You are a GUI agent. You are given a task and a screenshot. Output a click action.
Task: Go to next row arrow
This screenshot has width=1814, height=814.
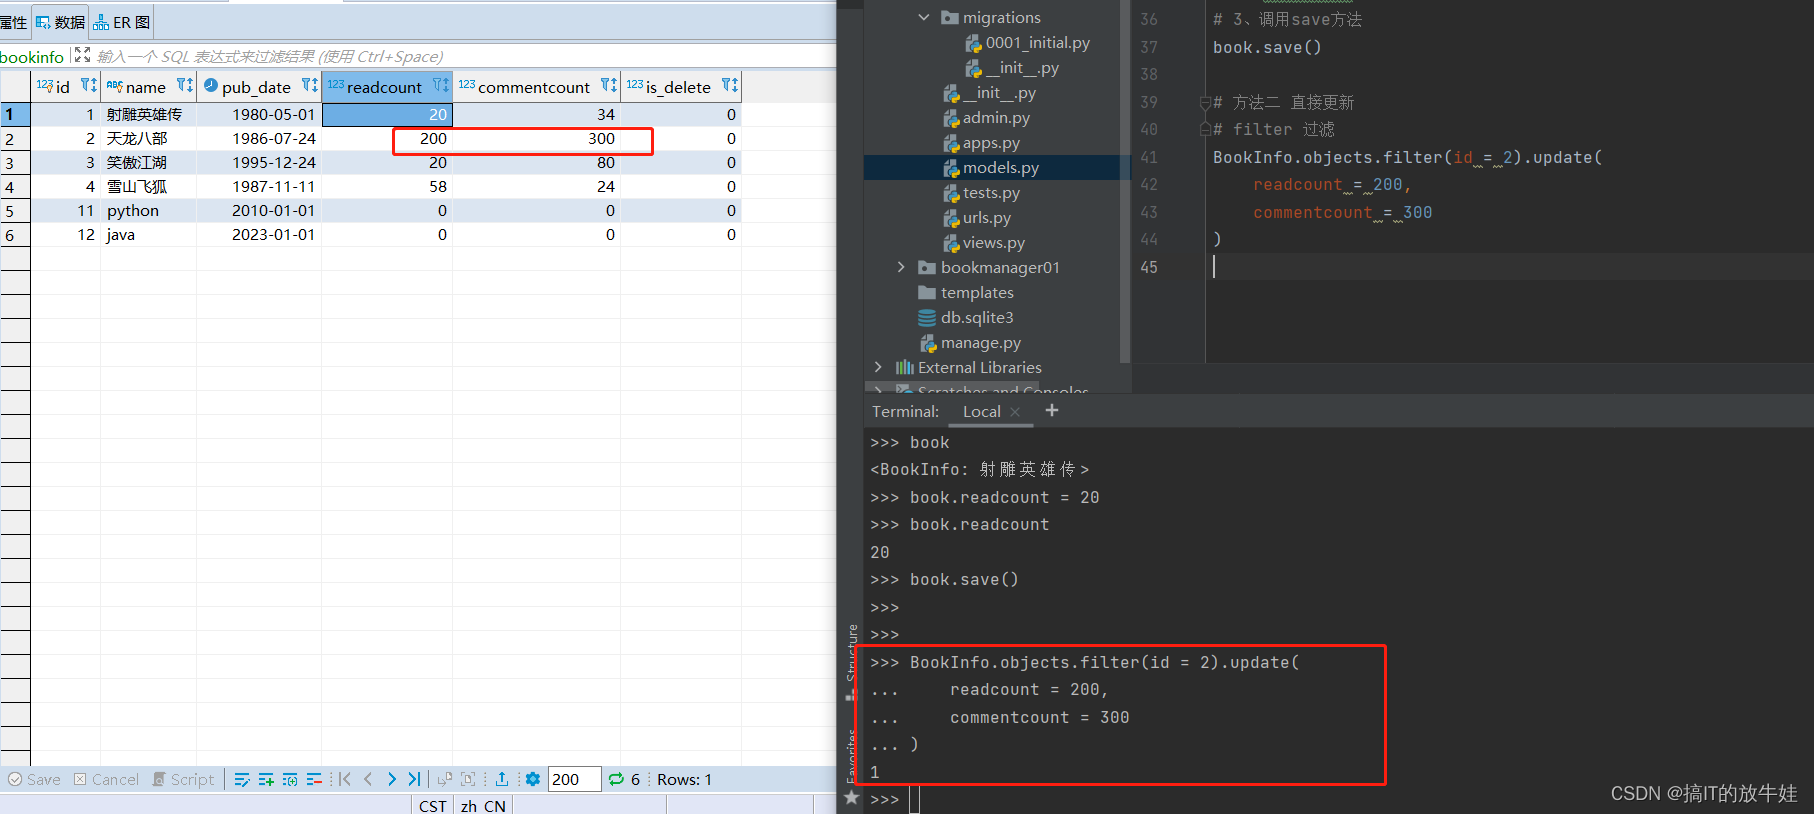point(391,779)
